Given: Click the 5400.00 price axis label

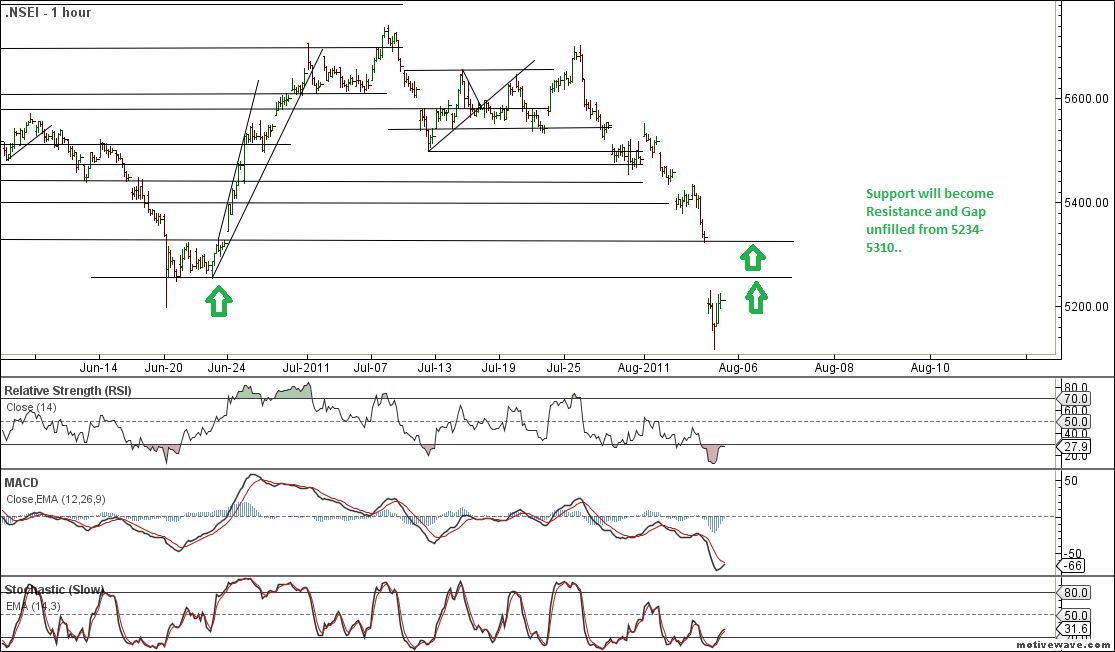Looking at the screenshot, I should (x=1085, y=203).
